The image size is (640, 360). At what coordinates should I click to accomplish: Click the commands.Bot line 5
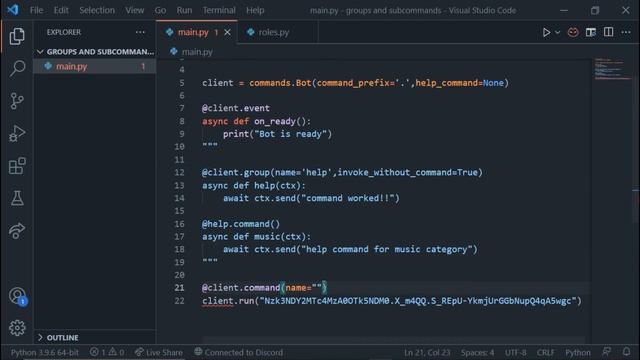point(355,83)
